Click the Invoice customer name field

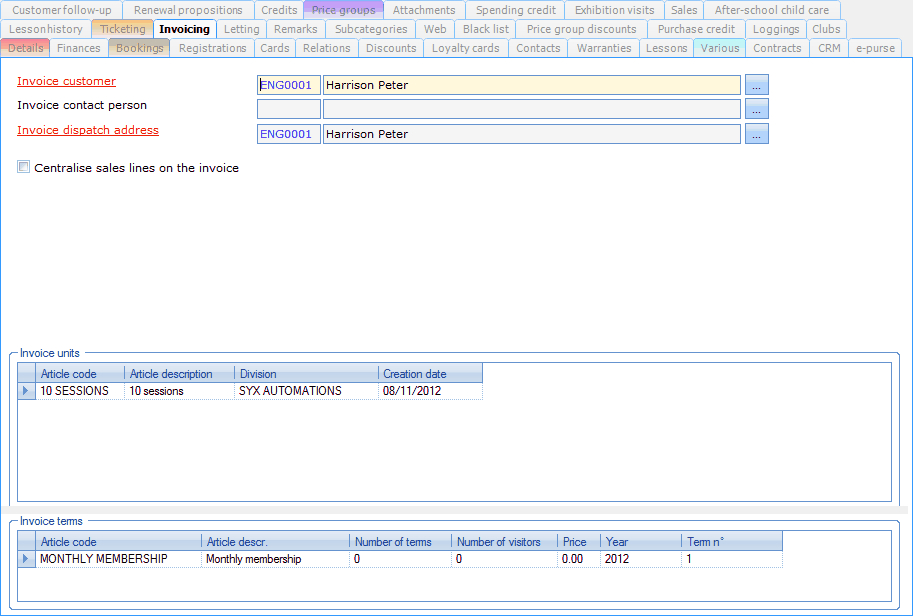click(531, 85)
